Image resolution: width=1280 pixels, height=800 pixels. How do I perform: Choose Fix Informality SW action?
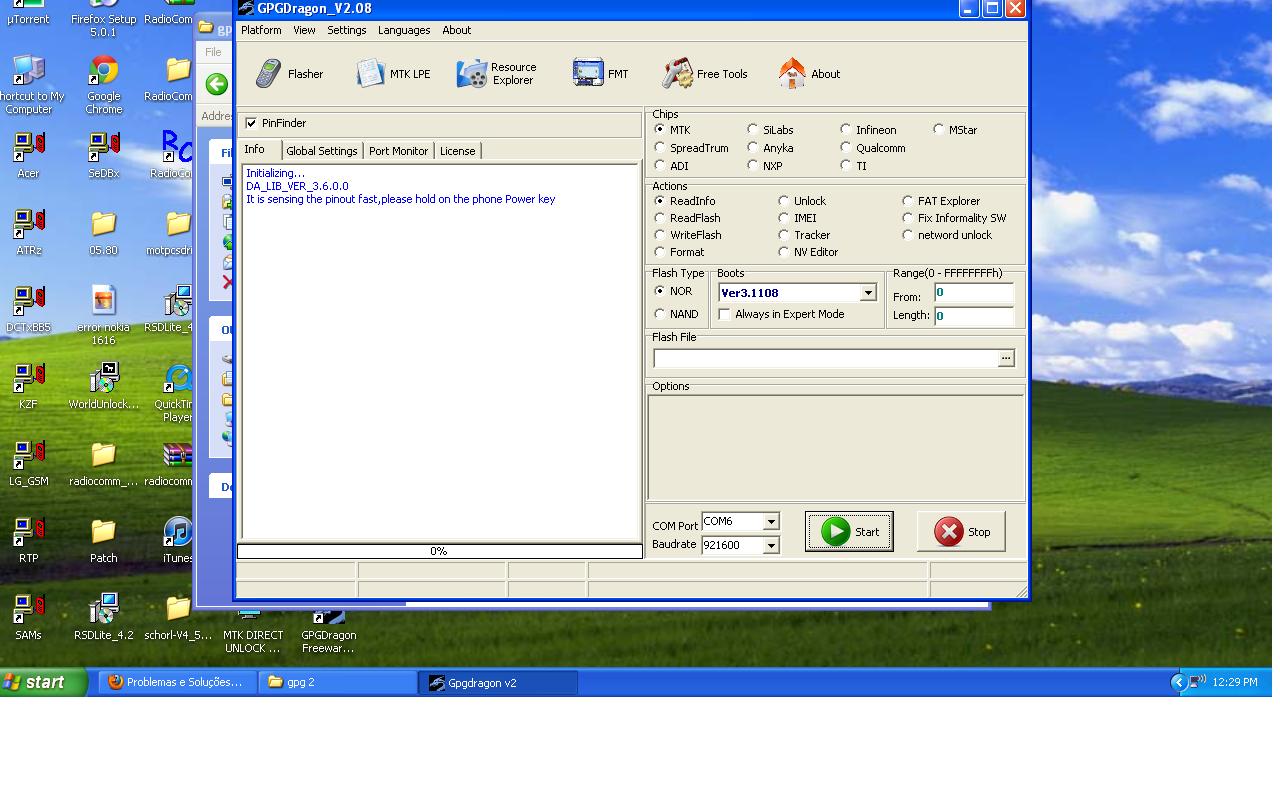[908, 218]
